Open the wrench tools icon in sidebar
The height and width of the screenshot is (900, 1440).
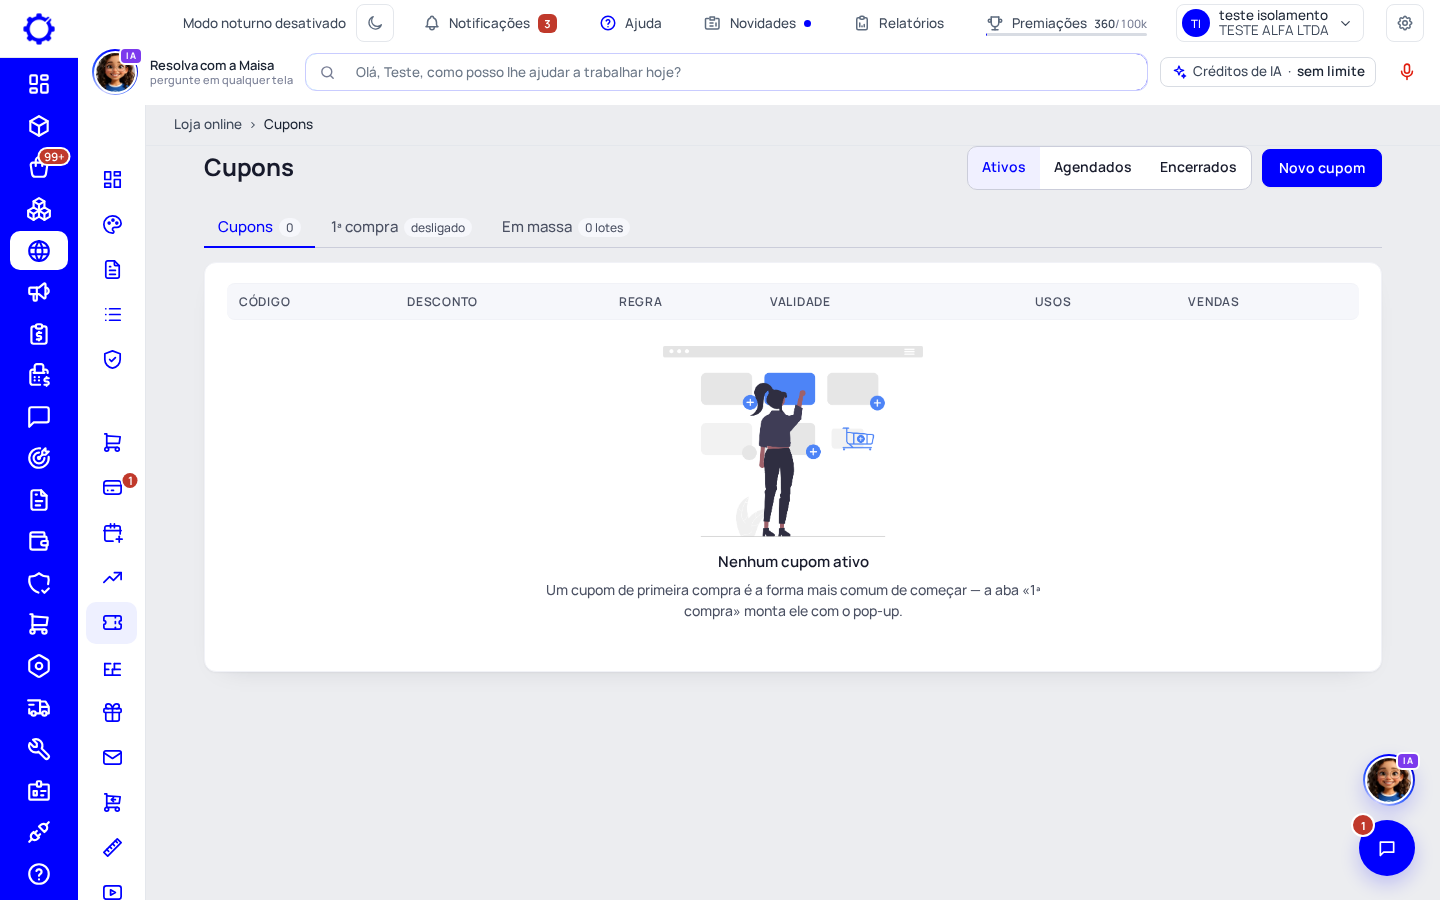(39, 749)
